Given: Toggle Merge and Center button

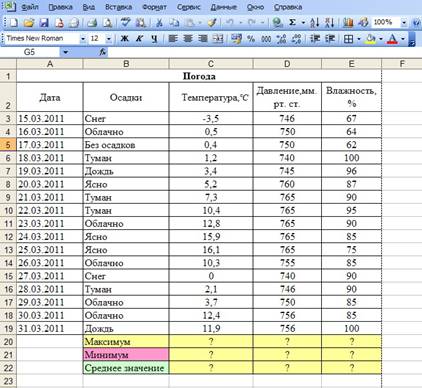Looking at the screenshot, I should [218, 39].
